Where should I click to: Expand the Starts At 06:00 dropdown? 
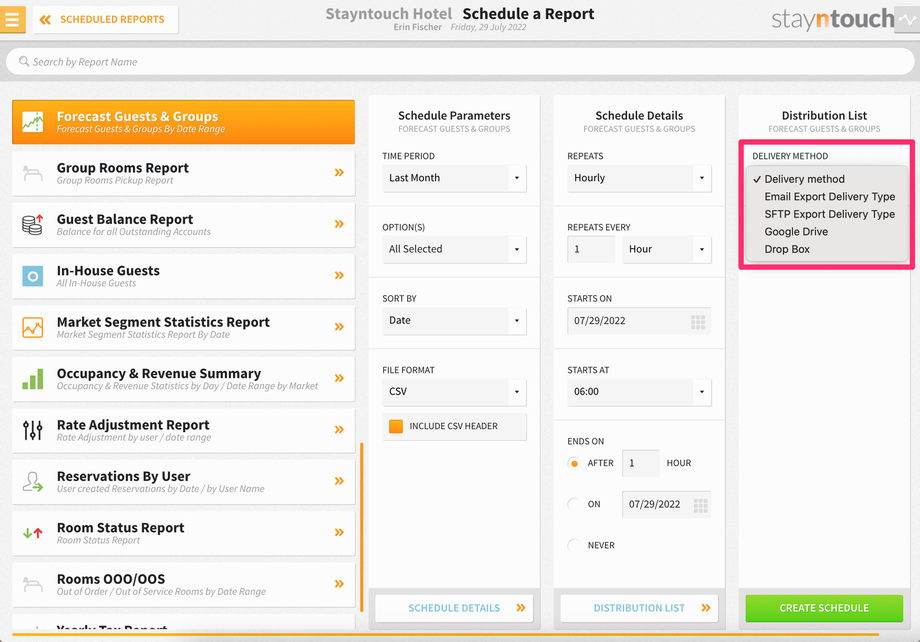point(639,392)
